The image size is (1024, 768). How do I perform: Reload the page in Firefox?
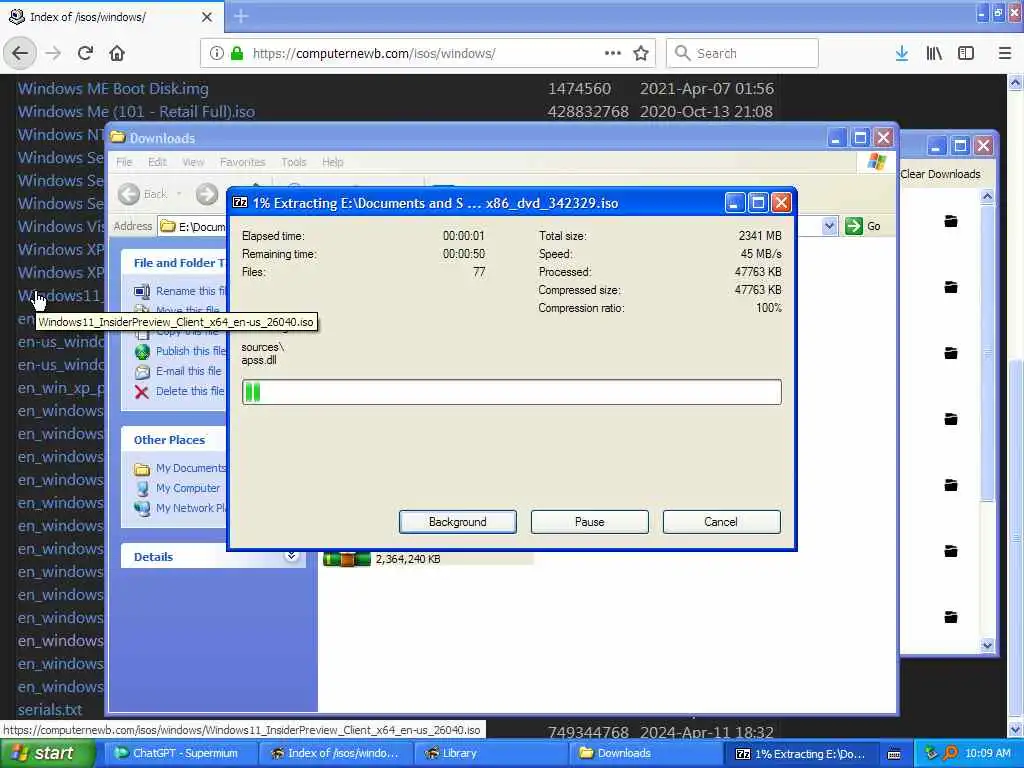click(85, 54)
